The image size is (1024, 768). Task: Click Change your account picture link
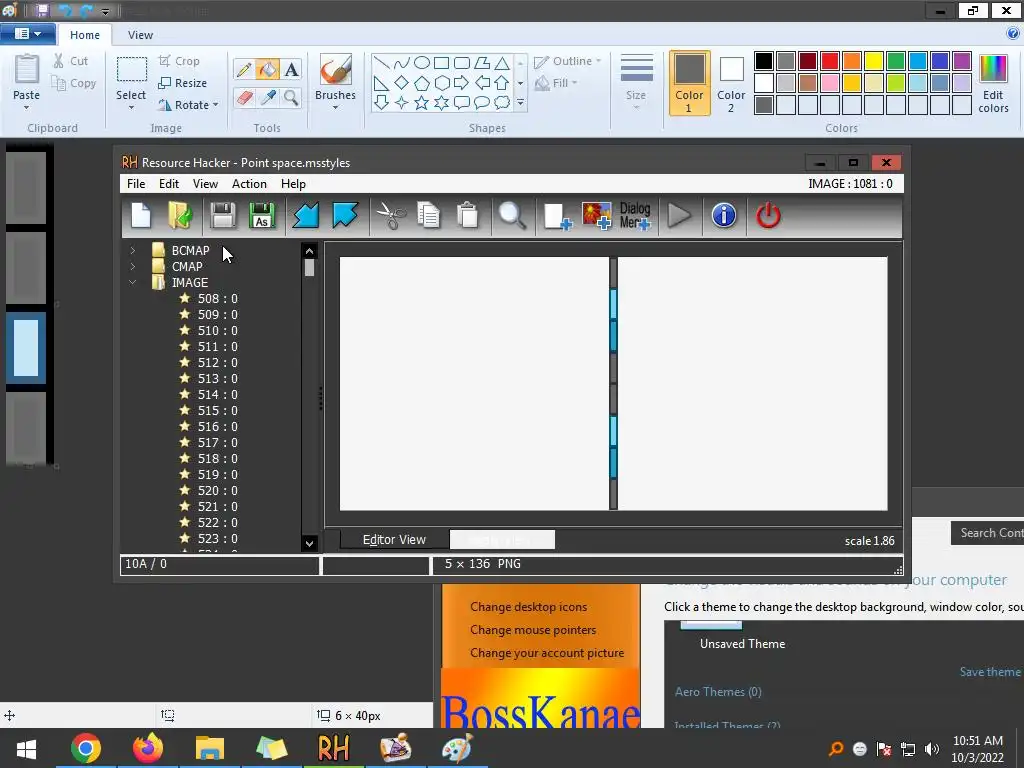pos(547,652)
